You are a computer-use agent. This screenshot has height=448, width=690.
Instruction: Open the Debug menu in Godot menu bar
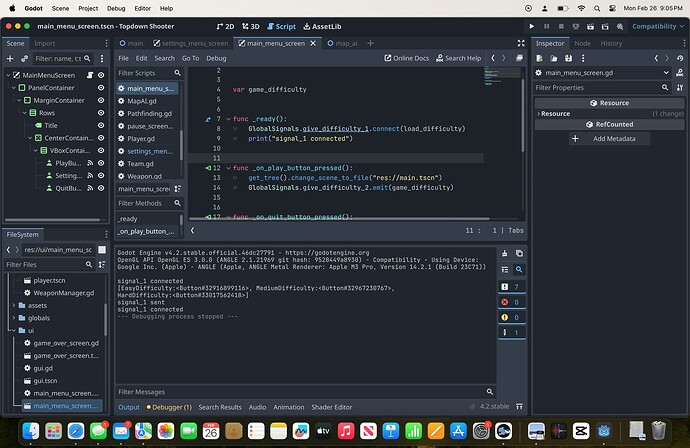116,8
